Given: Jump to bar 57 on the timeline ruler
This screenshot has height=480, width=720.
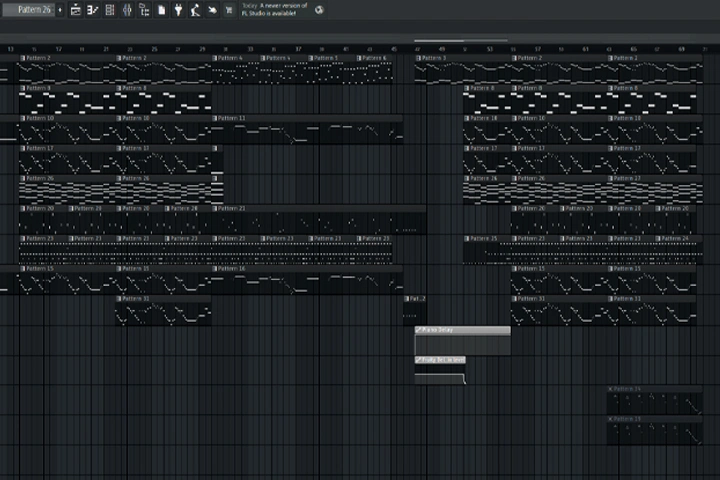Looking at the screenshot, I should (x=537, y=49).
